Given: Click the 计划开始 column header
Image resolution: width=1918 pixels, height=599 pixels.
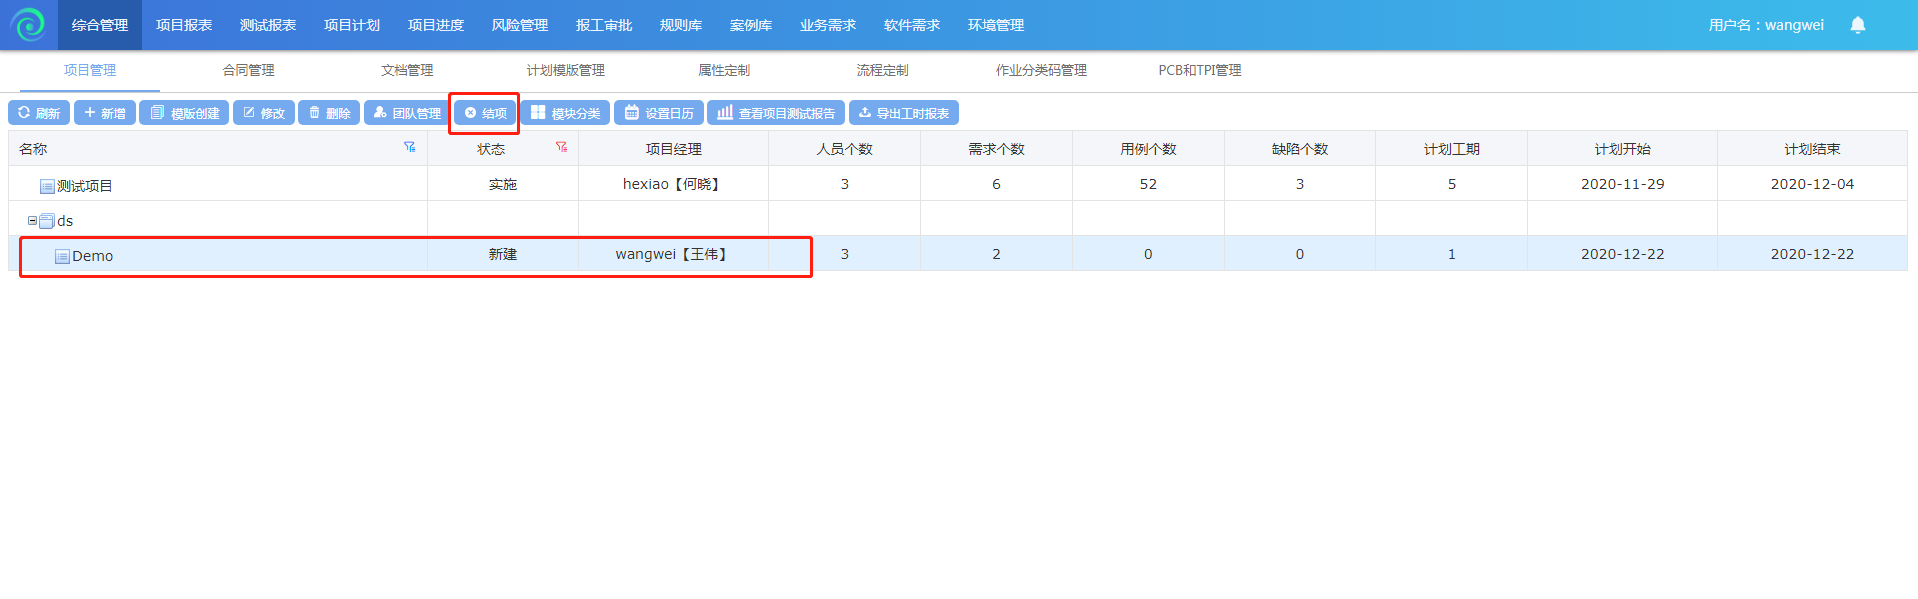Looking at the screenshot, I should point(1622,149).
